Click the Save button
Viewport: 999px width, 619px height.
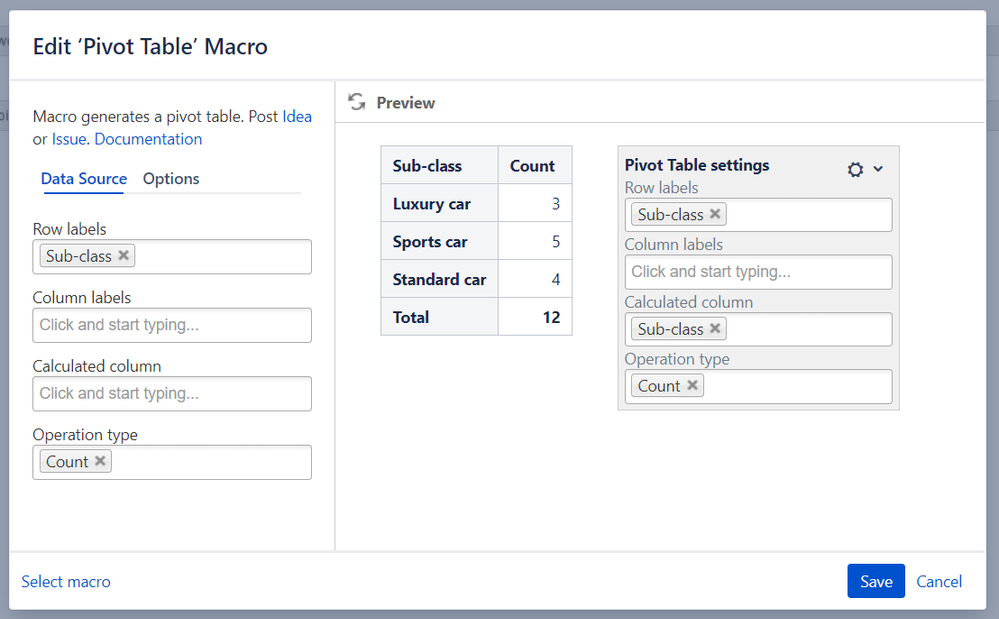pos(876,581)
